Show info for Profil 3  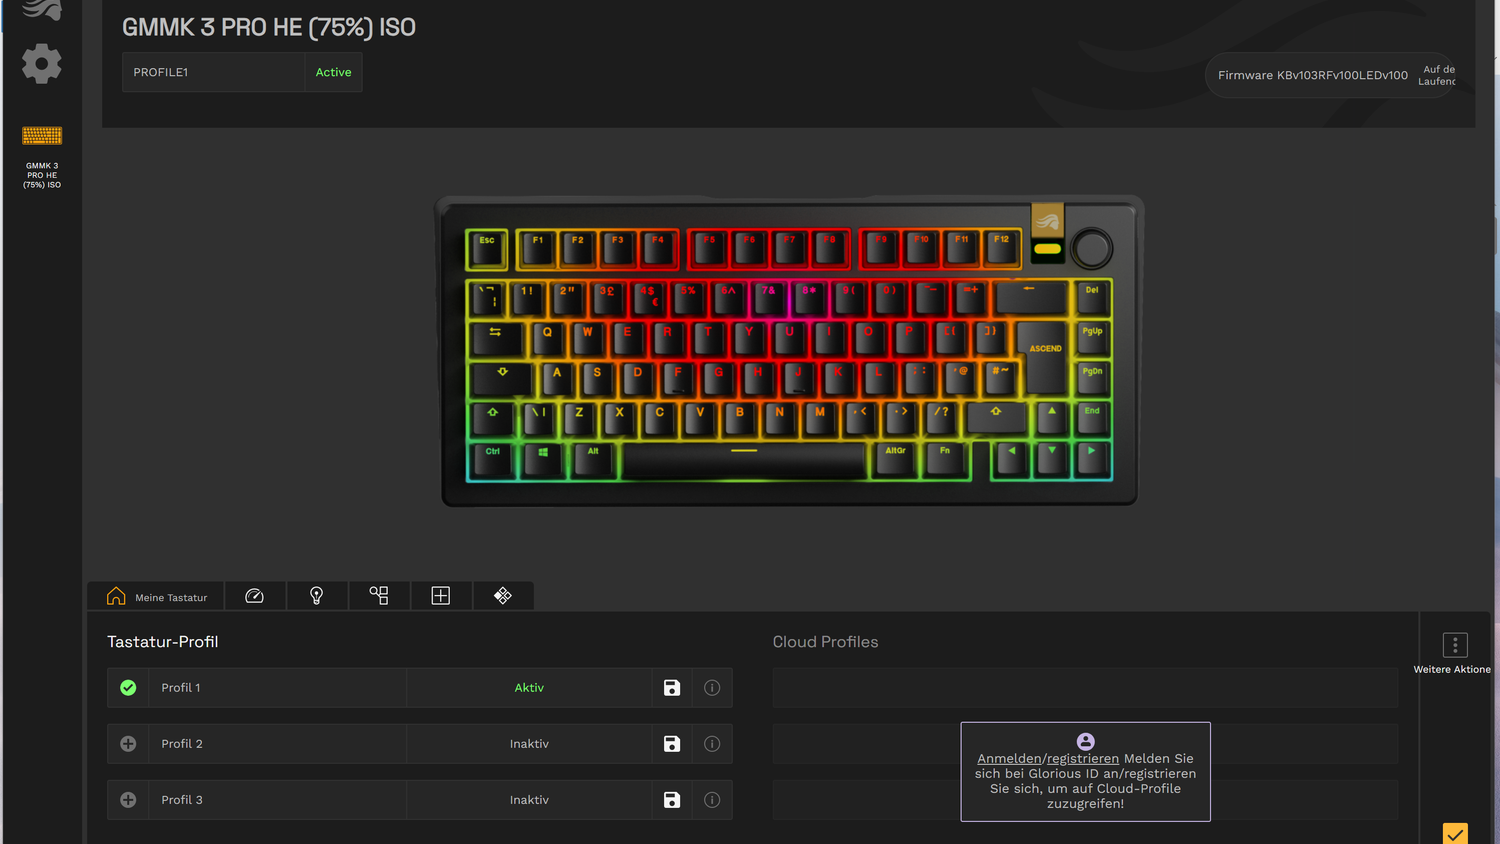(x=712, y=800)
